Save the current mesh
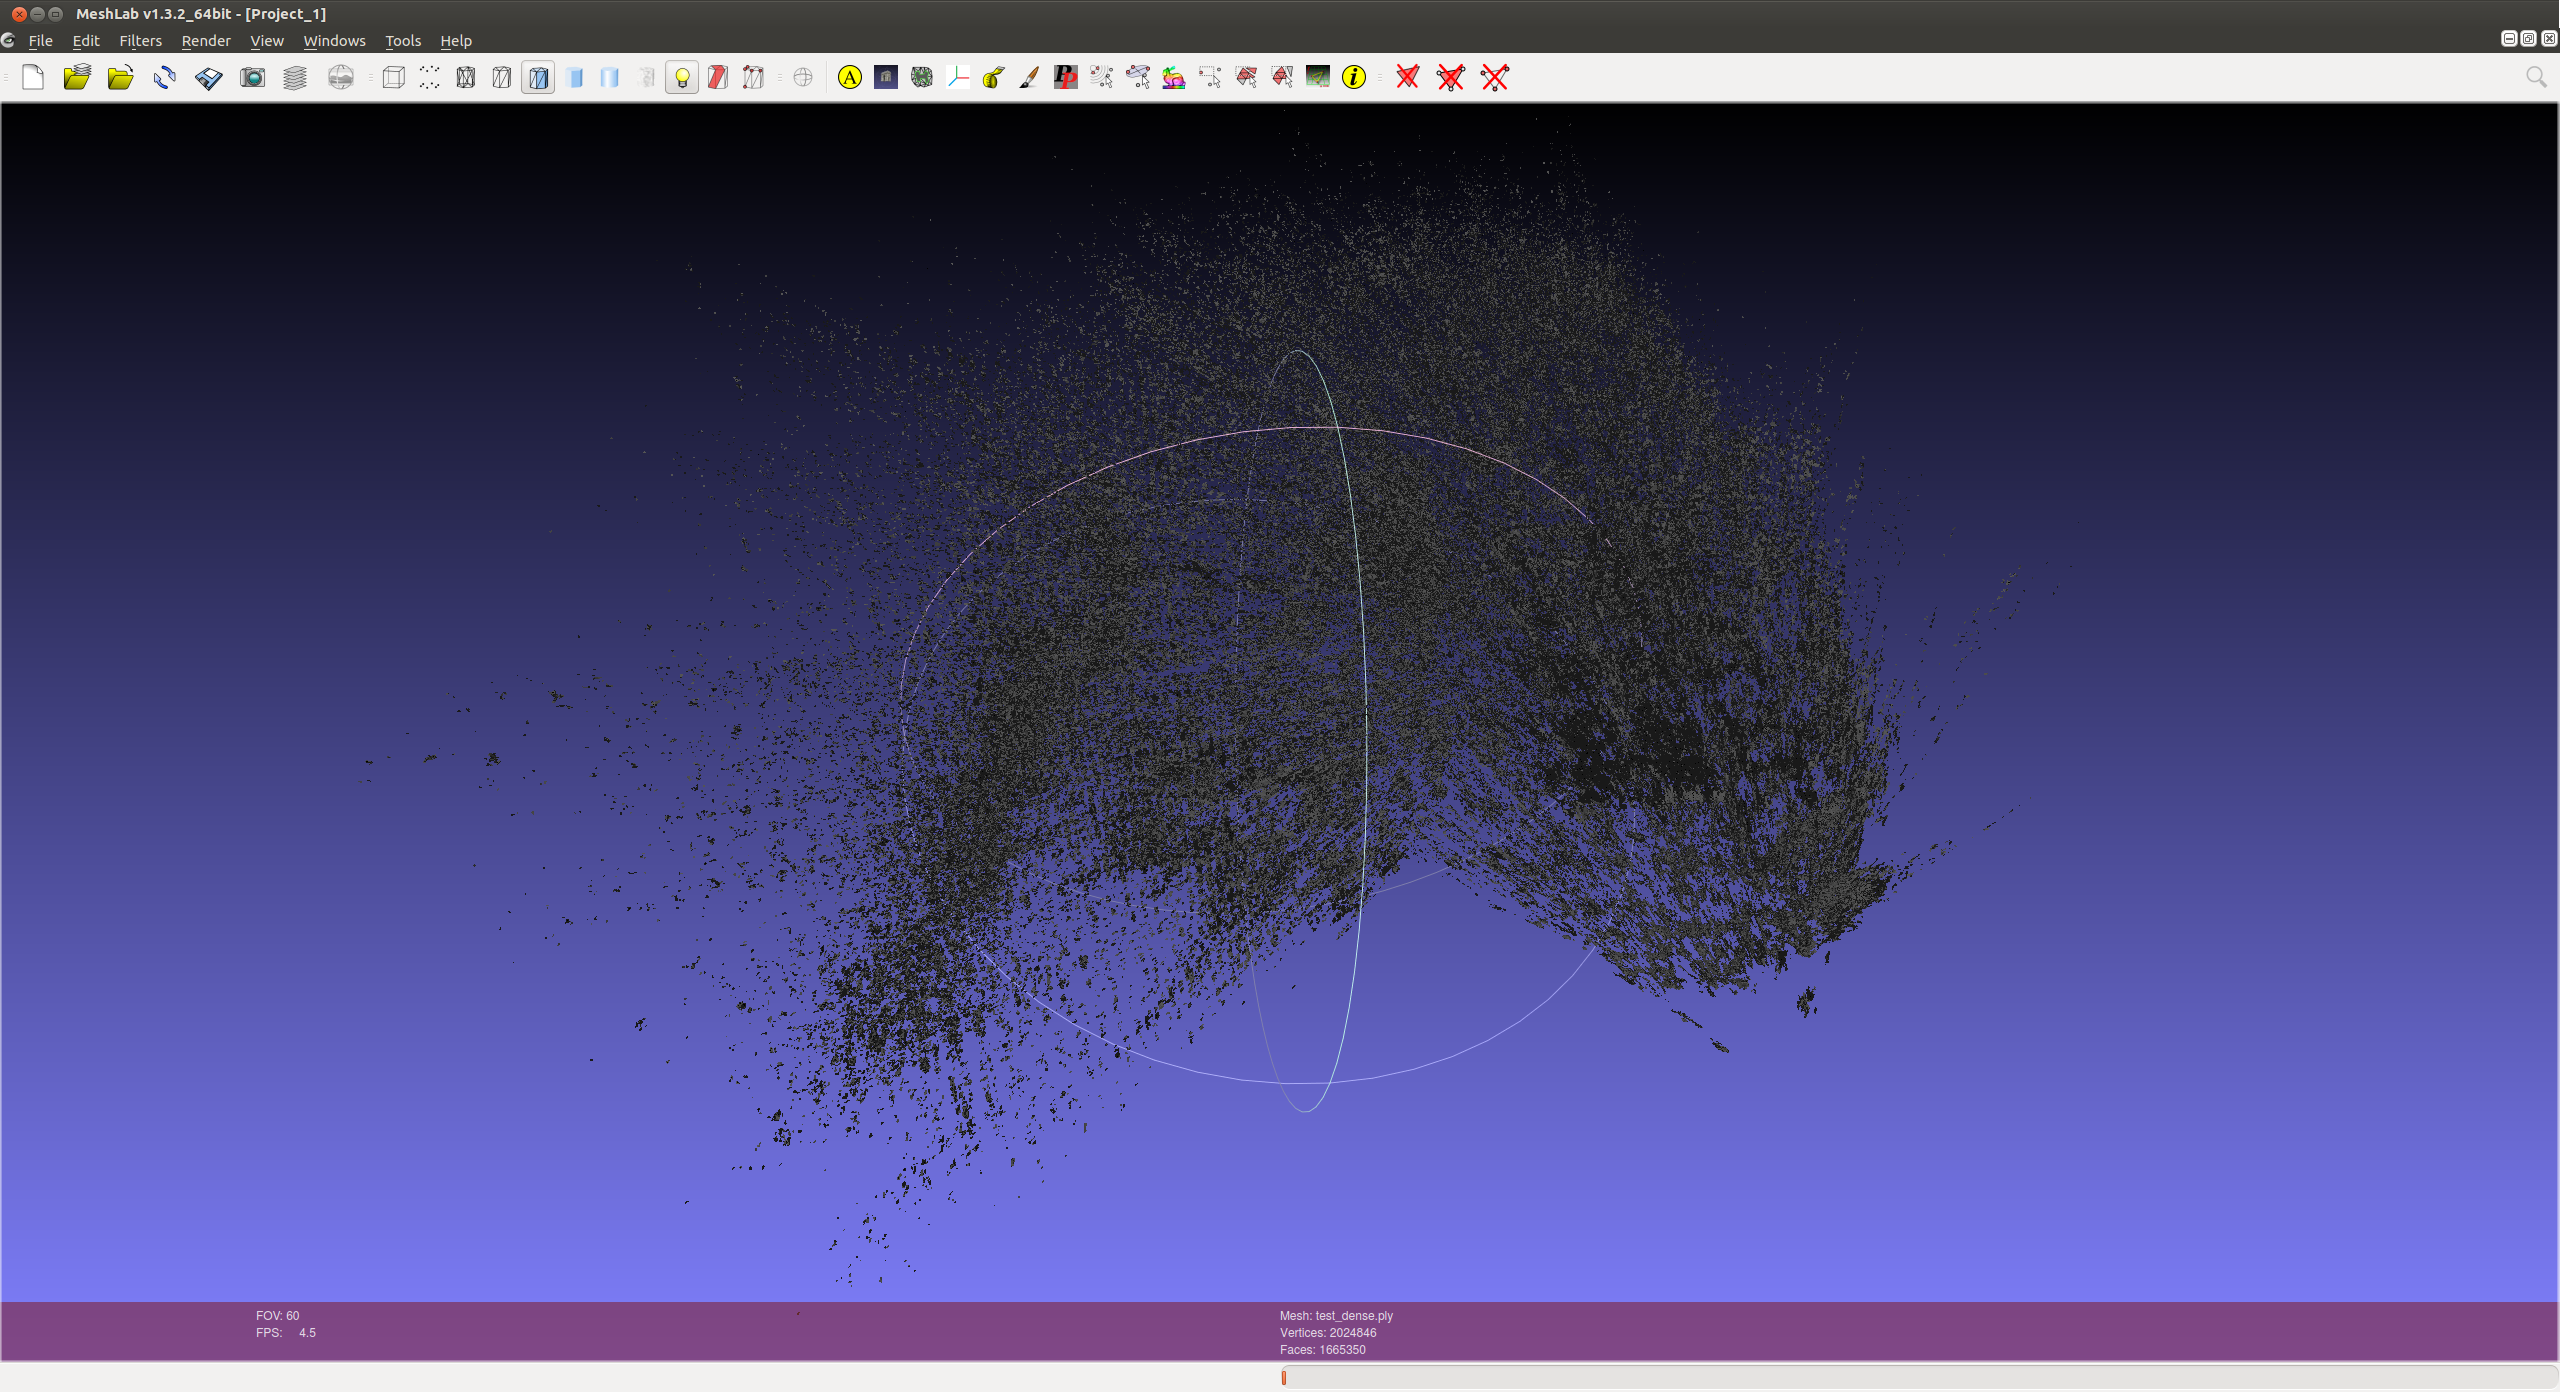 pos(207,77)
